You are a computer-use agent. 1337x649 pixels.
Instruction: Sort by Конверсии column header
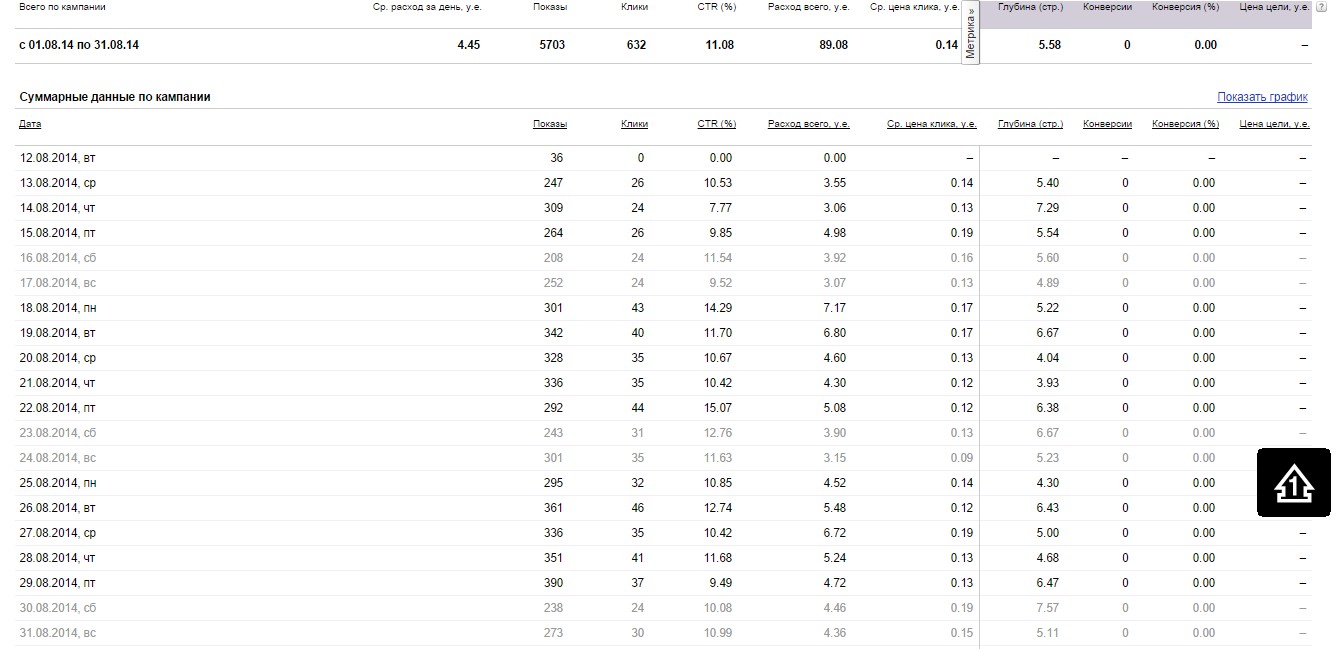click(x=1107, y=124)
